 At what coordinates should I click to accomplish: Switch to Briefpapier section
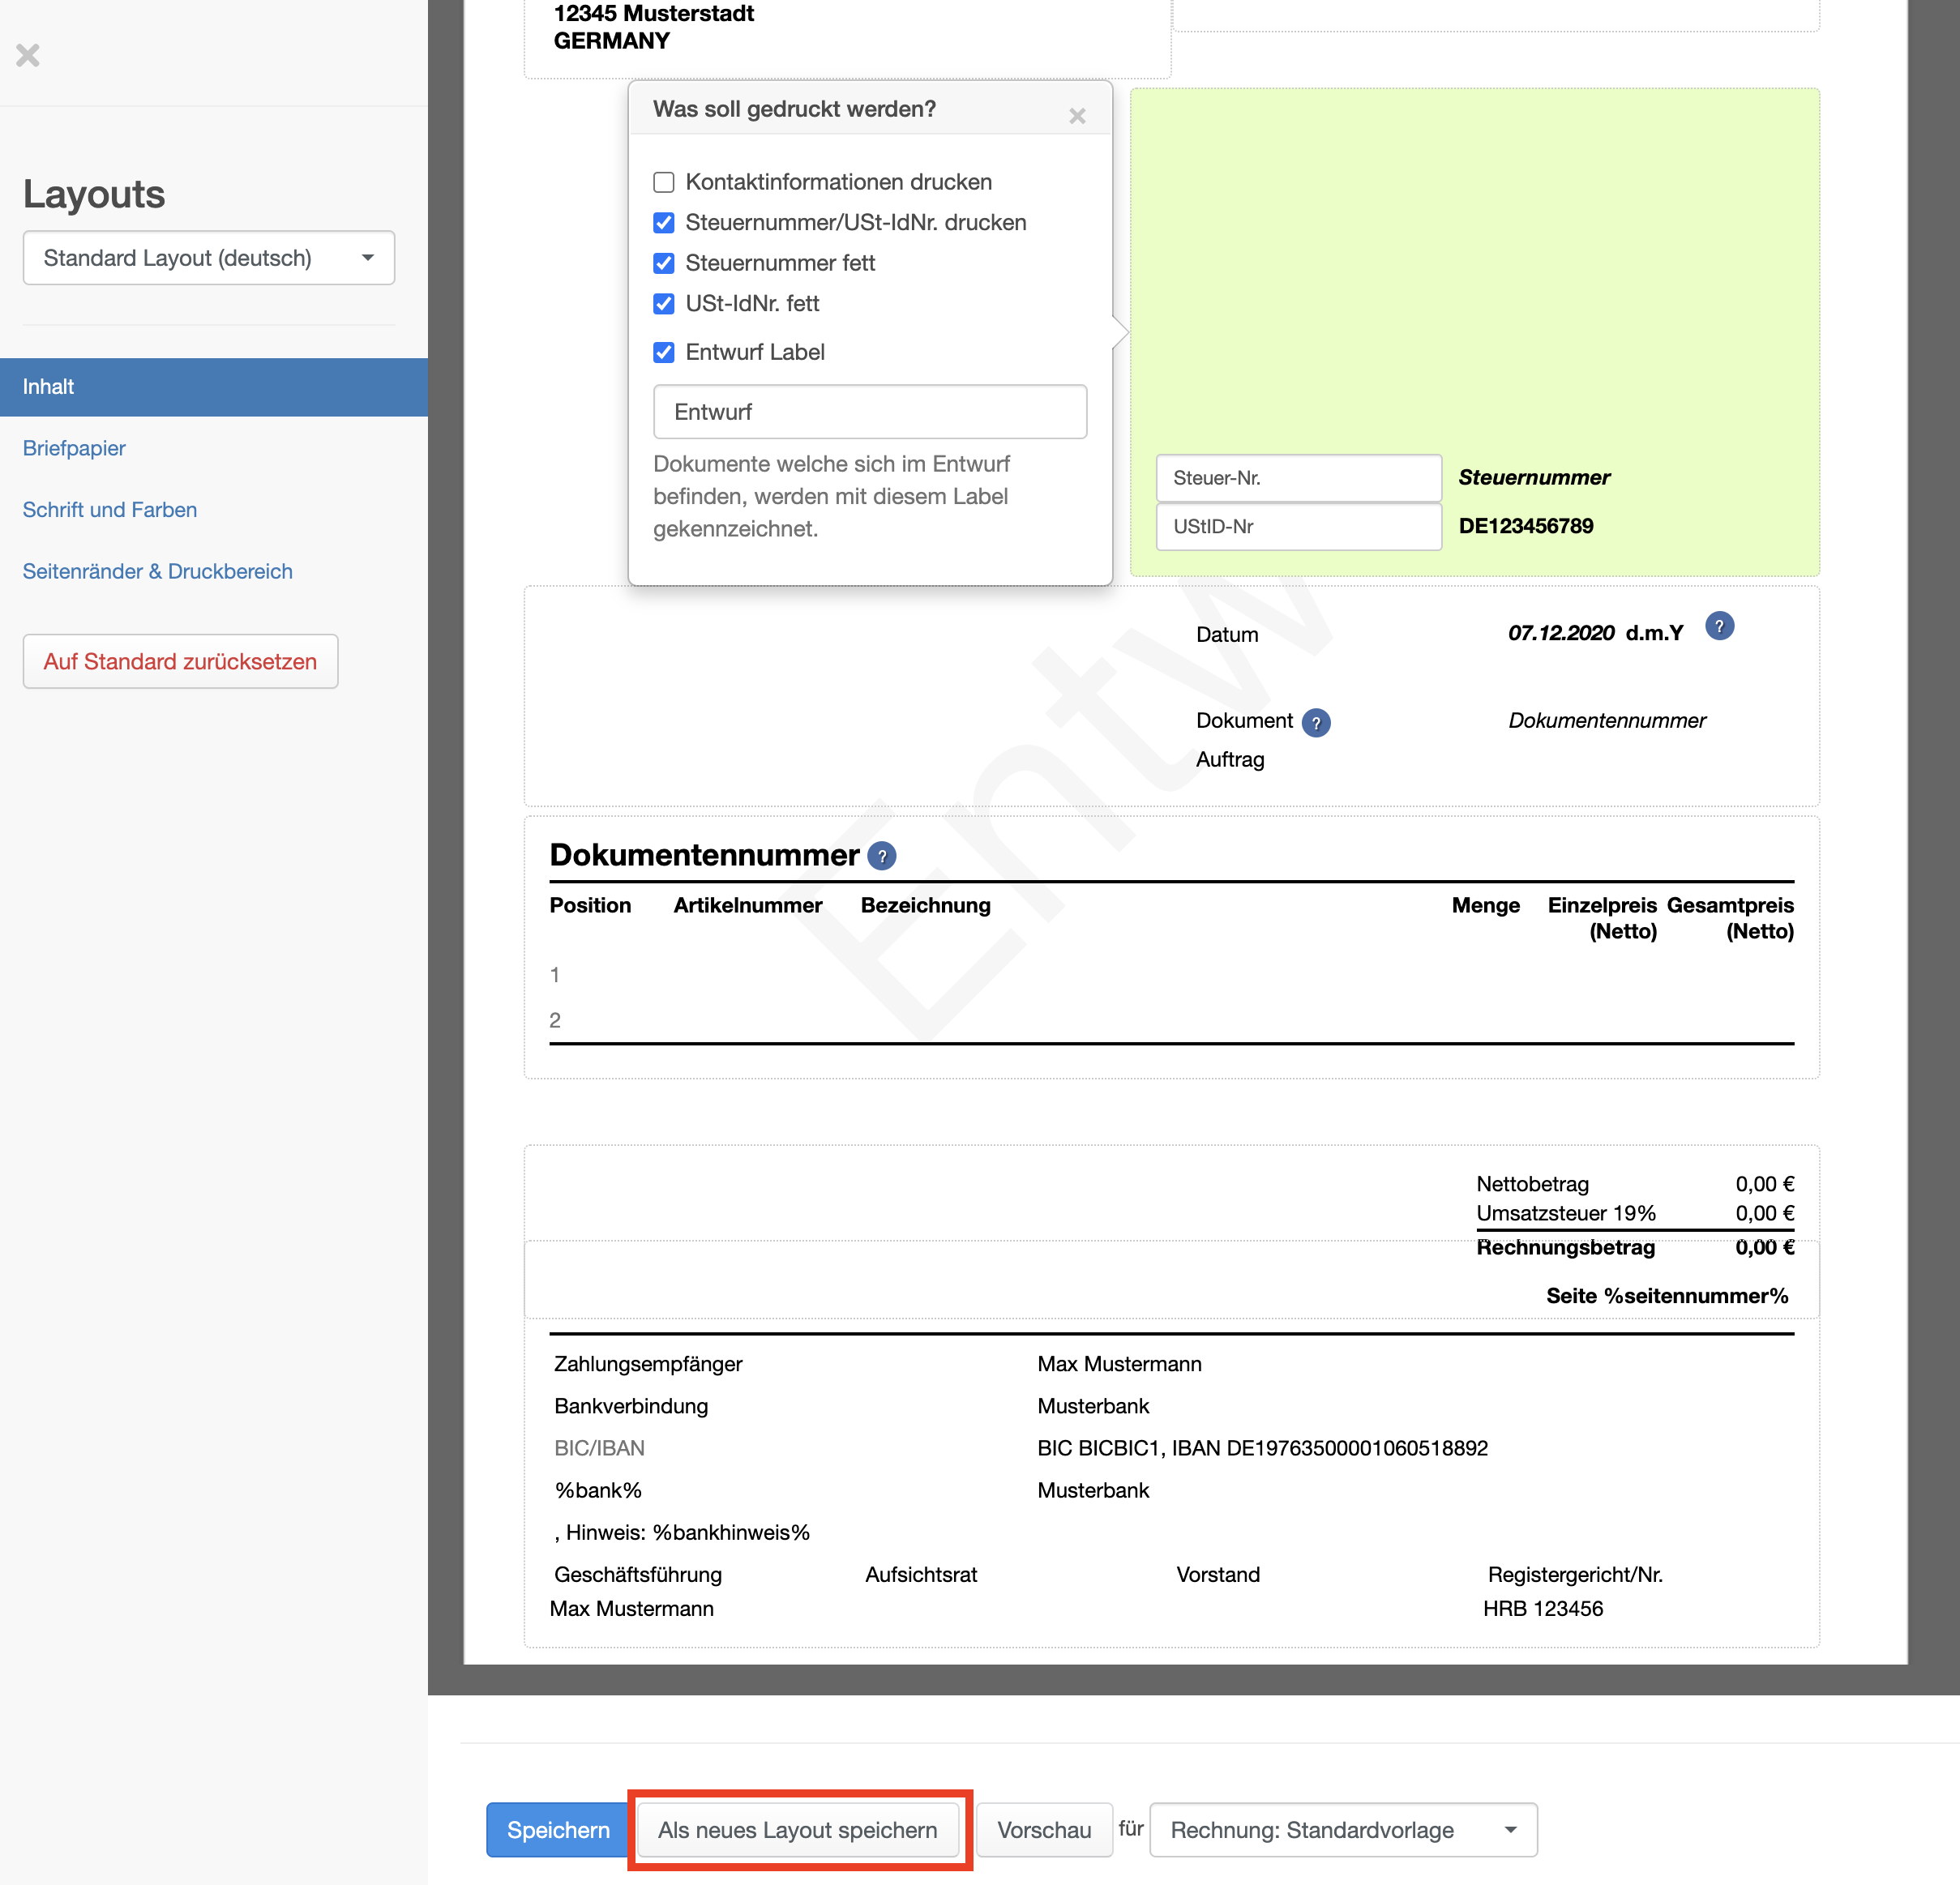(x=74, y=448)
